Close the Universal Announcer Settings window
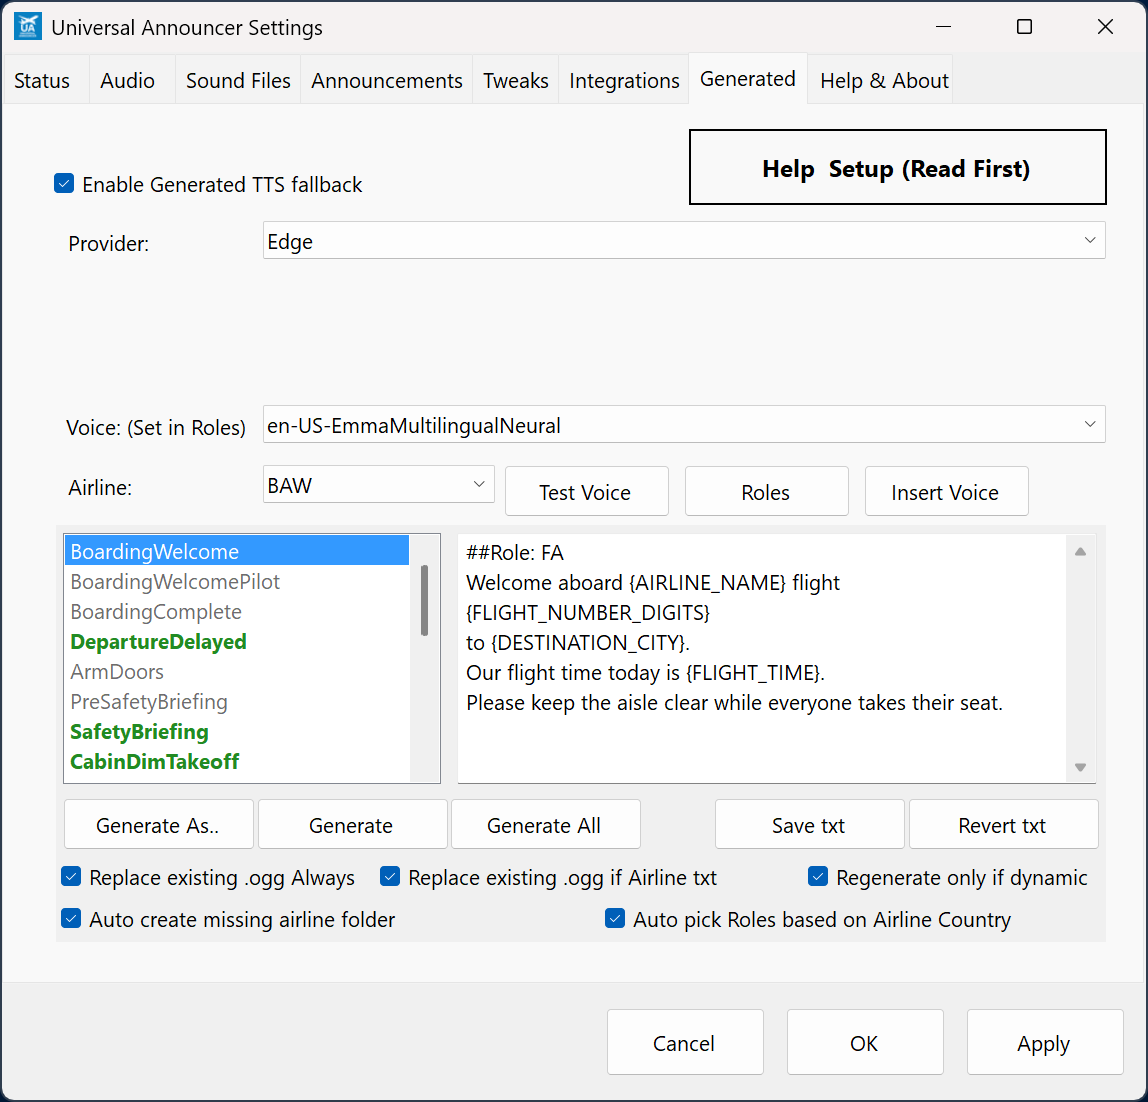Viewport: 1148px width, 1102px height. [x=1106, y=27]
